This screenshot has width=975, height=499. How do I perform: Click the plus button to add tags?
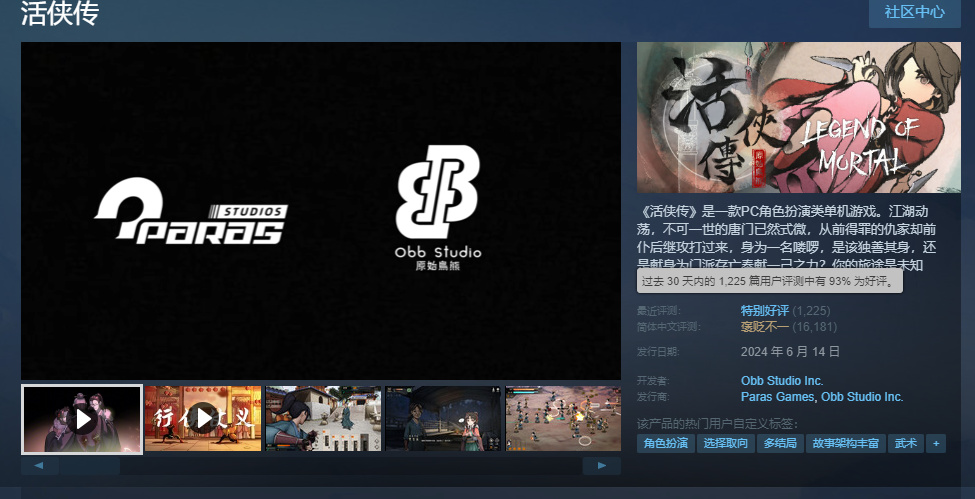tap(936, 444)
